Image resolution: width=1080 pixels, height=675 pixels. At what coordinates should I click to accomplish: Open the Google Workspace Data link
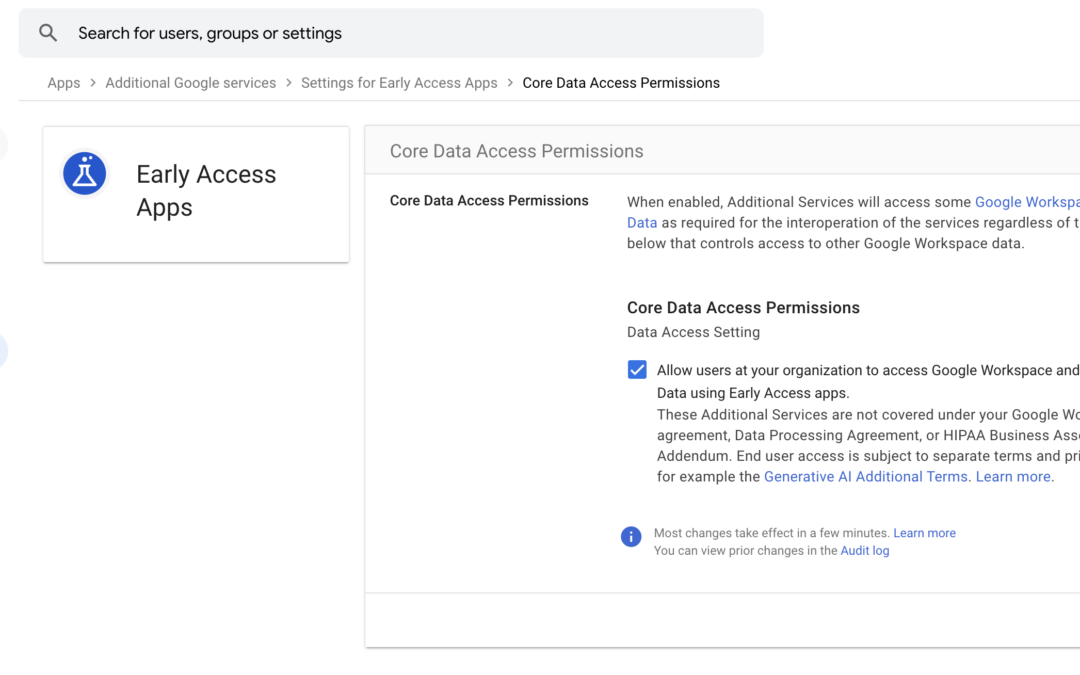[x=1027, y=202]
